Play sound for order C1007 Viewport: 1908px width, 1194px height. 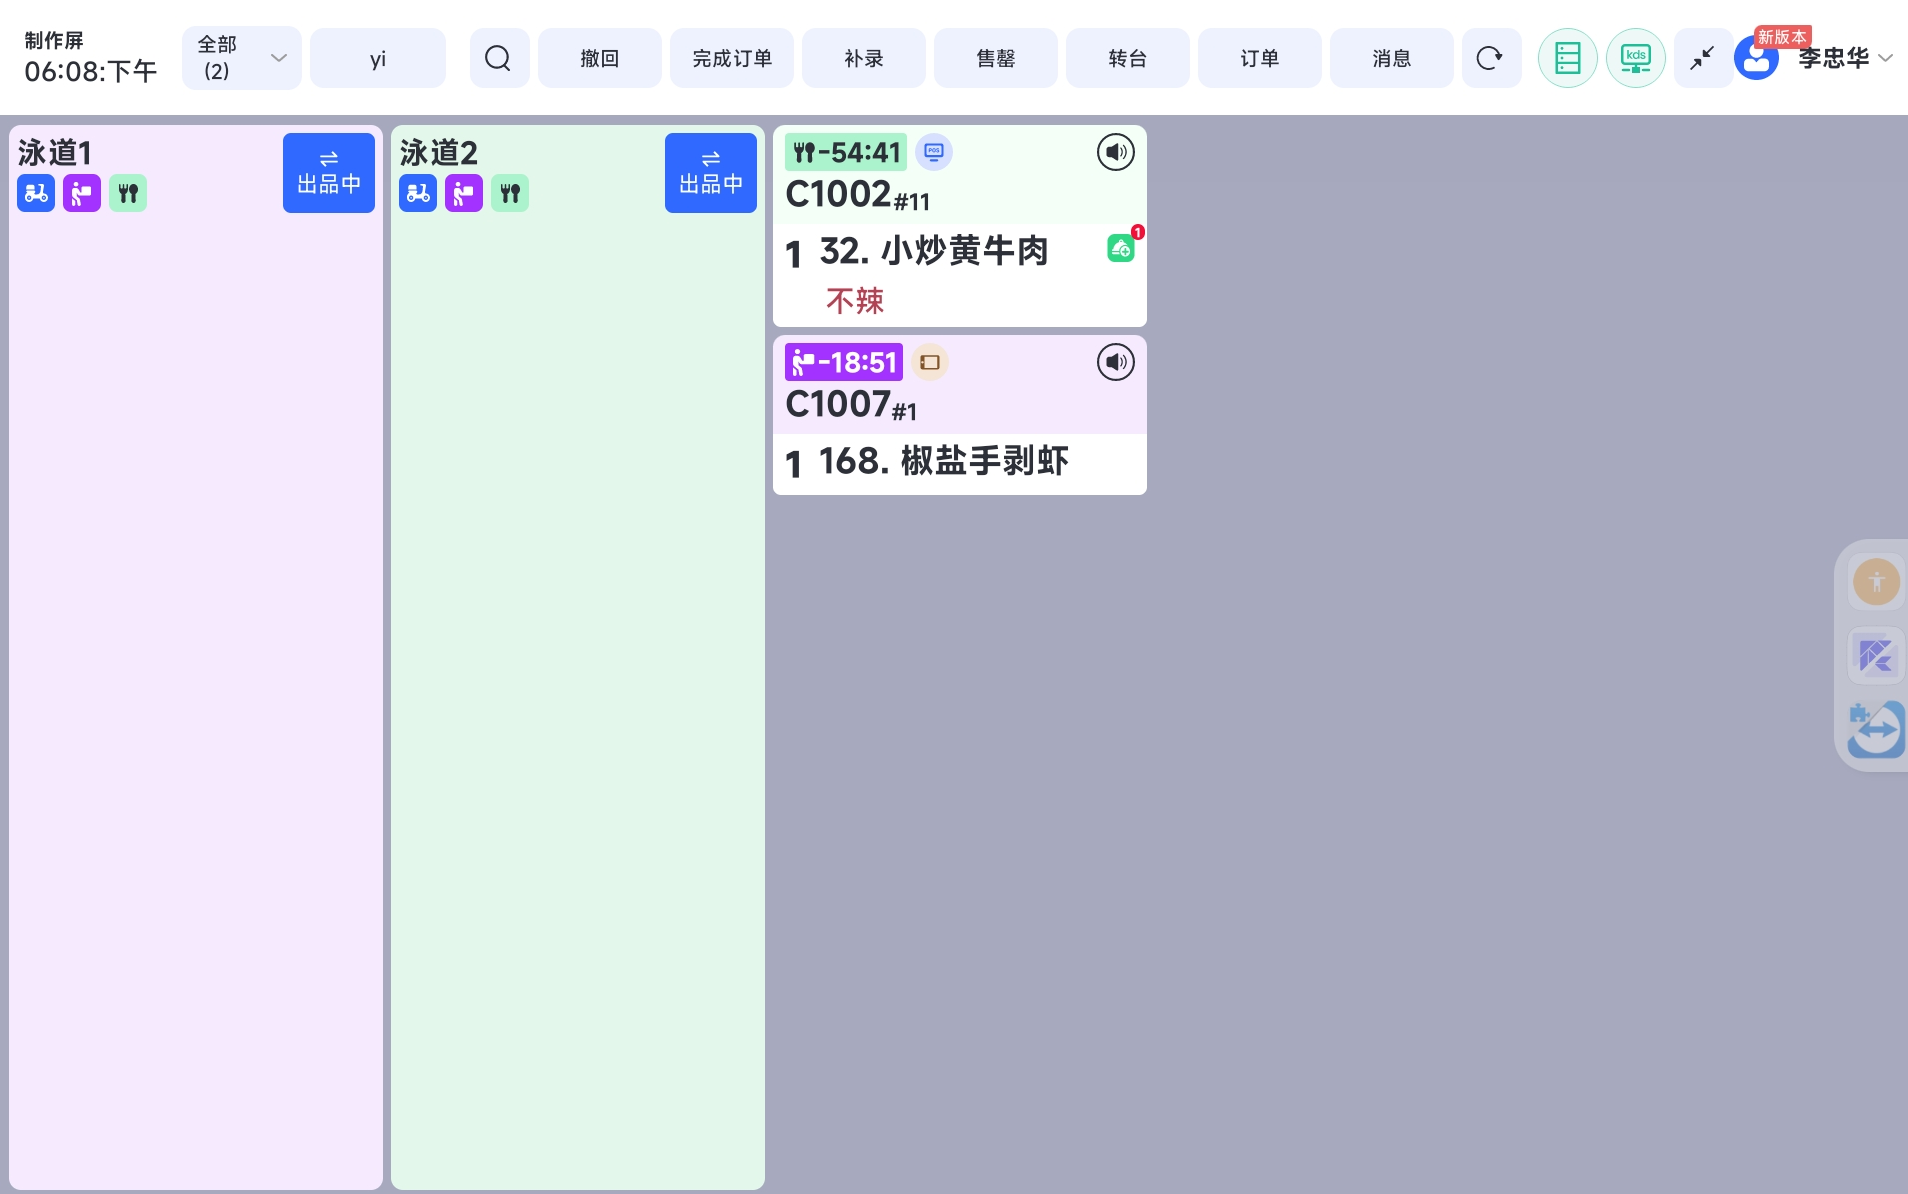coord(1115,362)
